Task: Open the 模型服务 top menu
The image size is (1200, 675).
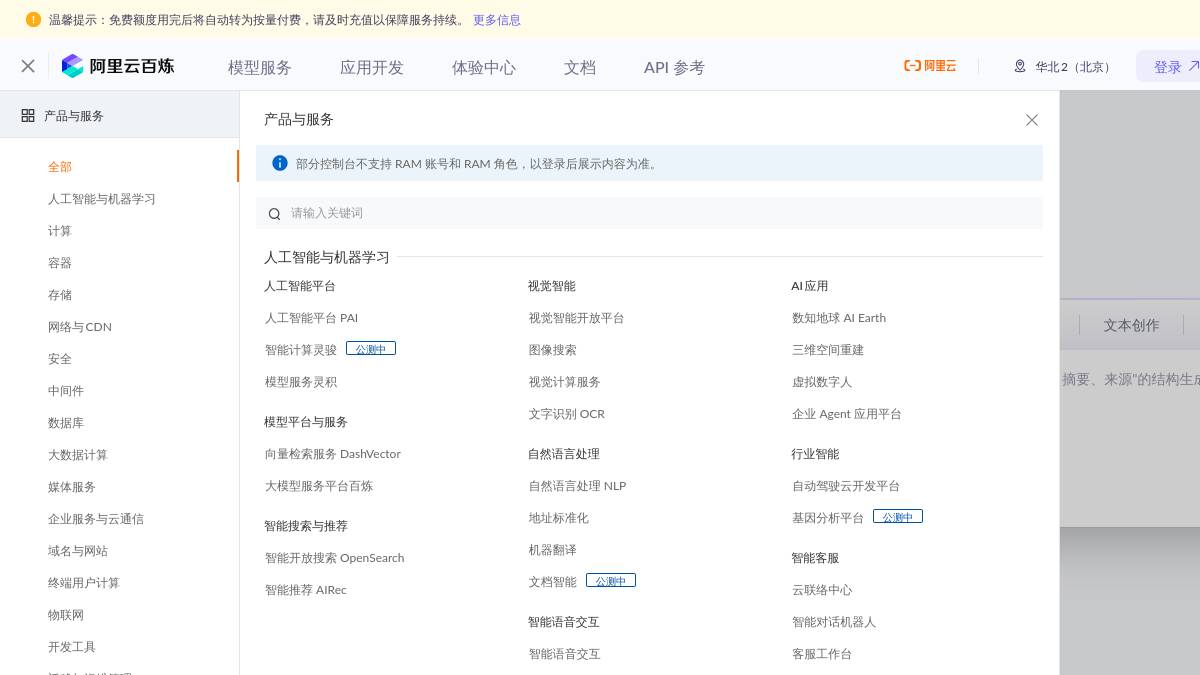Action: pos(260,68)
